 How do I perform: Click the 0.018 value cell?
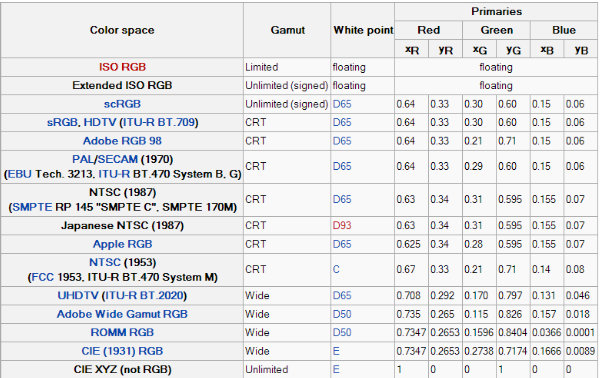point(581,314)
